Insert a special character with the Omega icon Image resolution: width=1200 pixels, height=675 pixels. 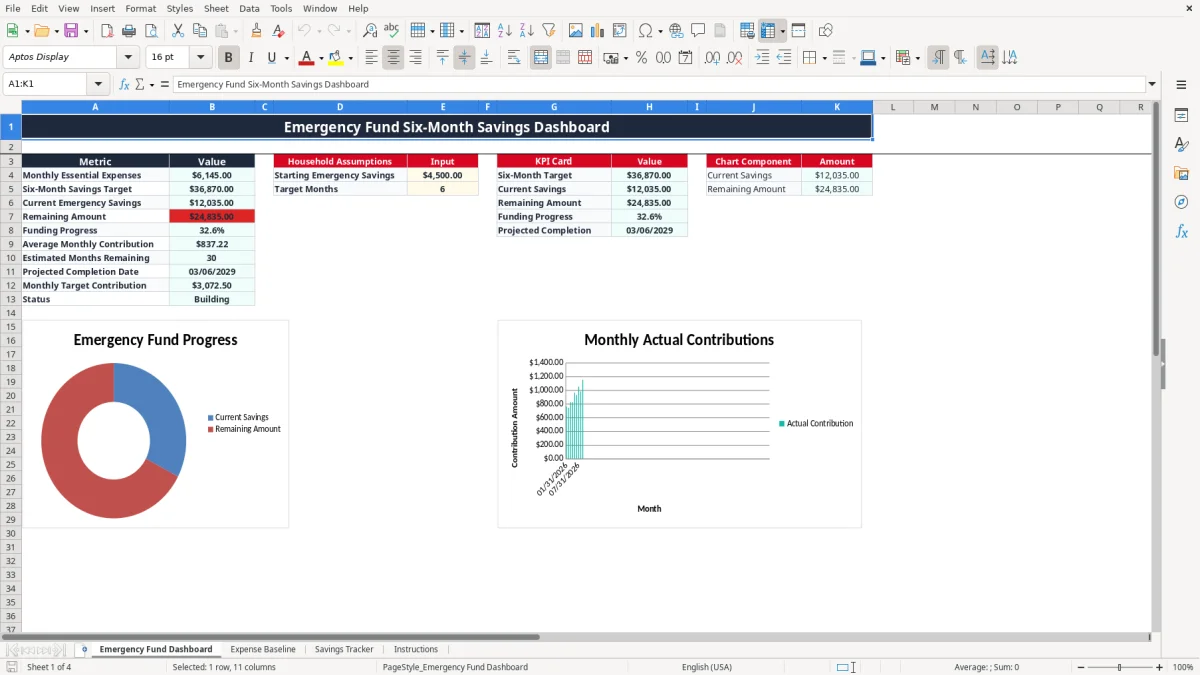(645, 31)
